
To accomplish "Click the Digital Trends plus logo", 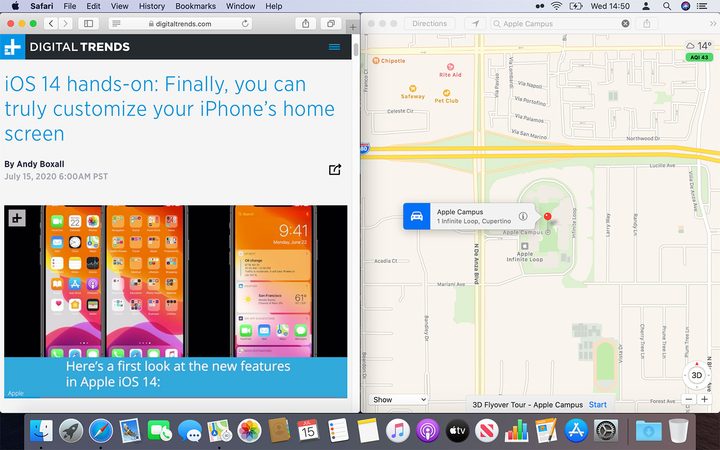I will 12,47.
